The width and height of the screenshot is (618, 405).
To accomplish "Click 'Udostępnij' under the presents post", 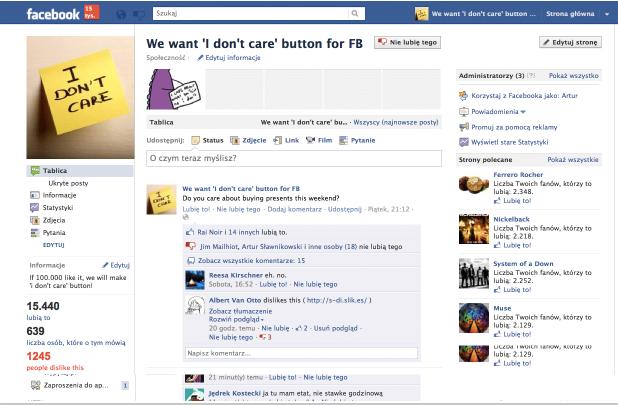I will coord(344,209).
